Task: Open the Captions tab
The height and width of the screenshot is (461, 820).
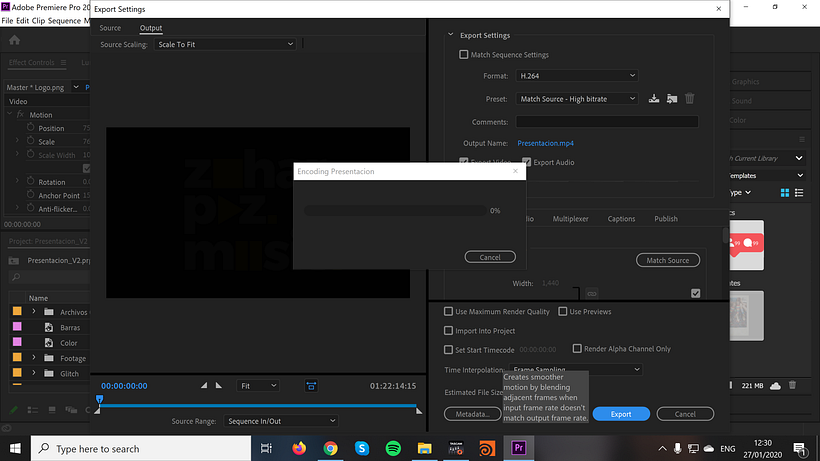Action: click(x=621, y=218)
